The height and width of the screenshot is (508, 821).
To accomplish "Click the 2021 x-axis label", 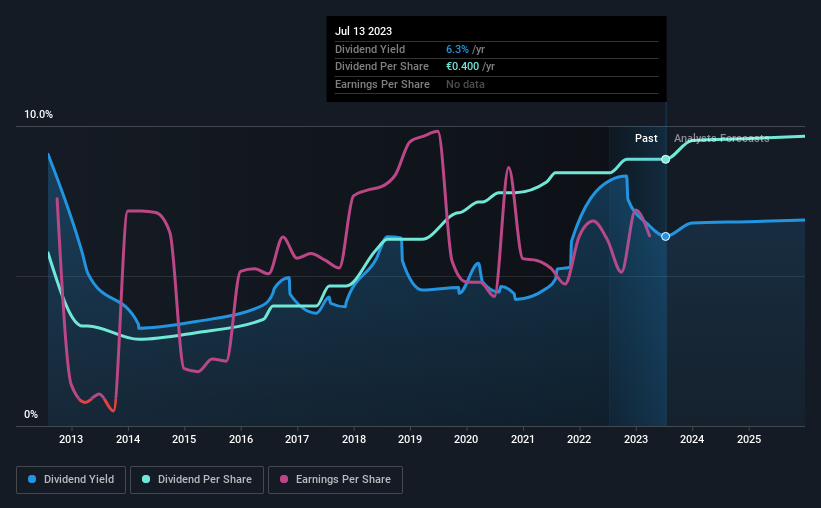I will [523, 439].
